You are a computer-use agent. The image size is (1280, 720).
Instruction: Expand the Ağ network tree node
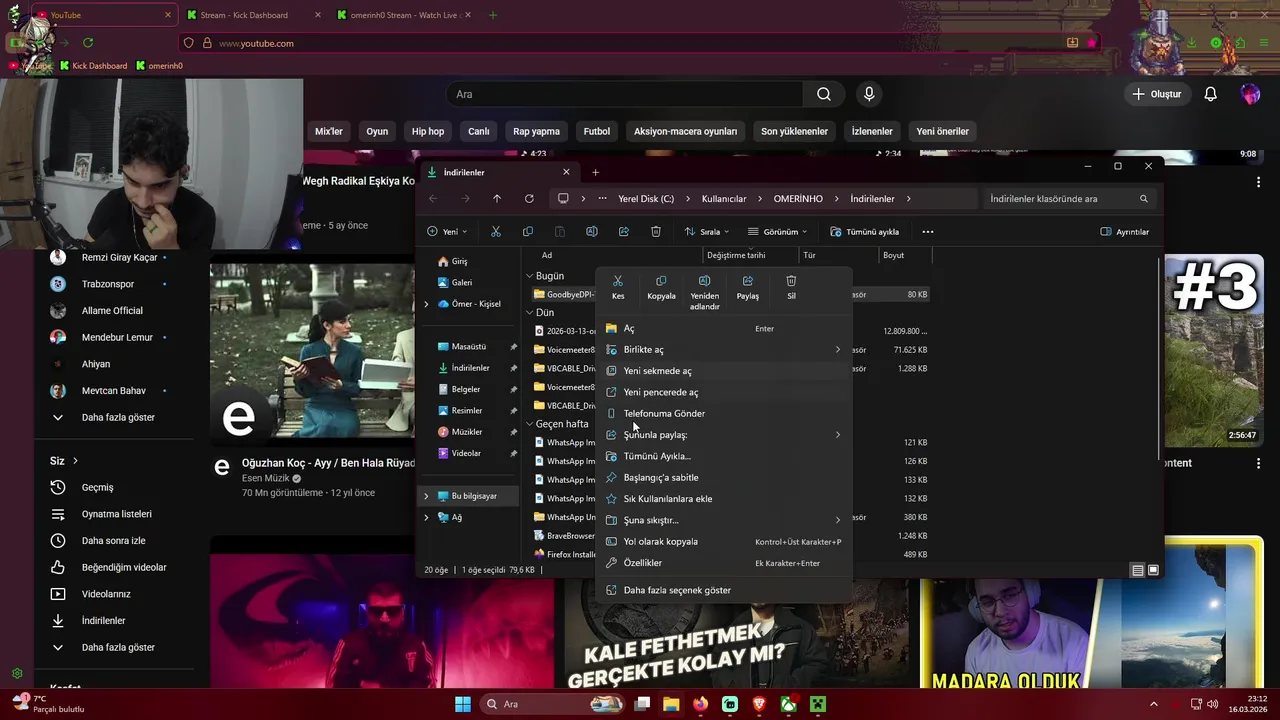[x=427, y=517]
